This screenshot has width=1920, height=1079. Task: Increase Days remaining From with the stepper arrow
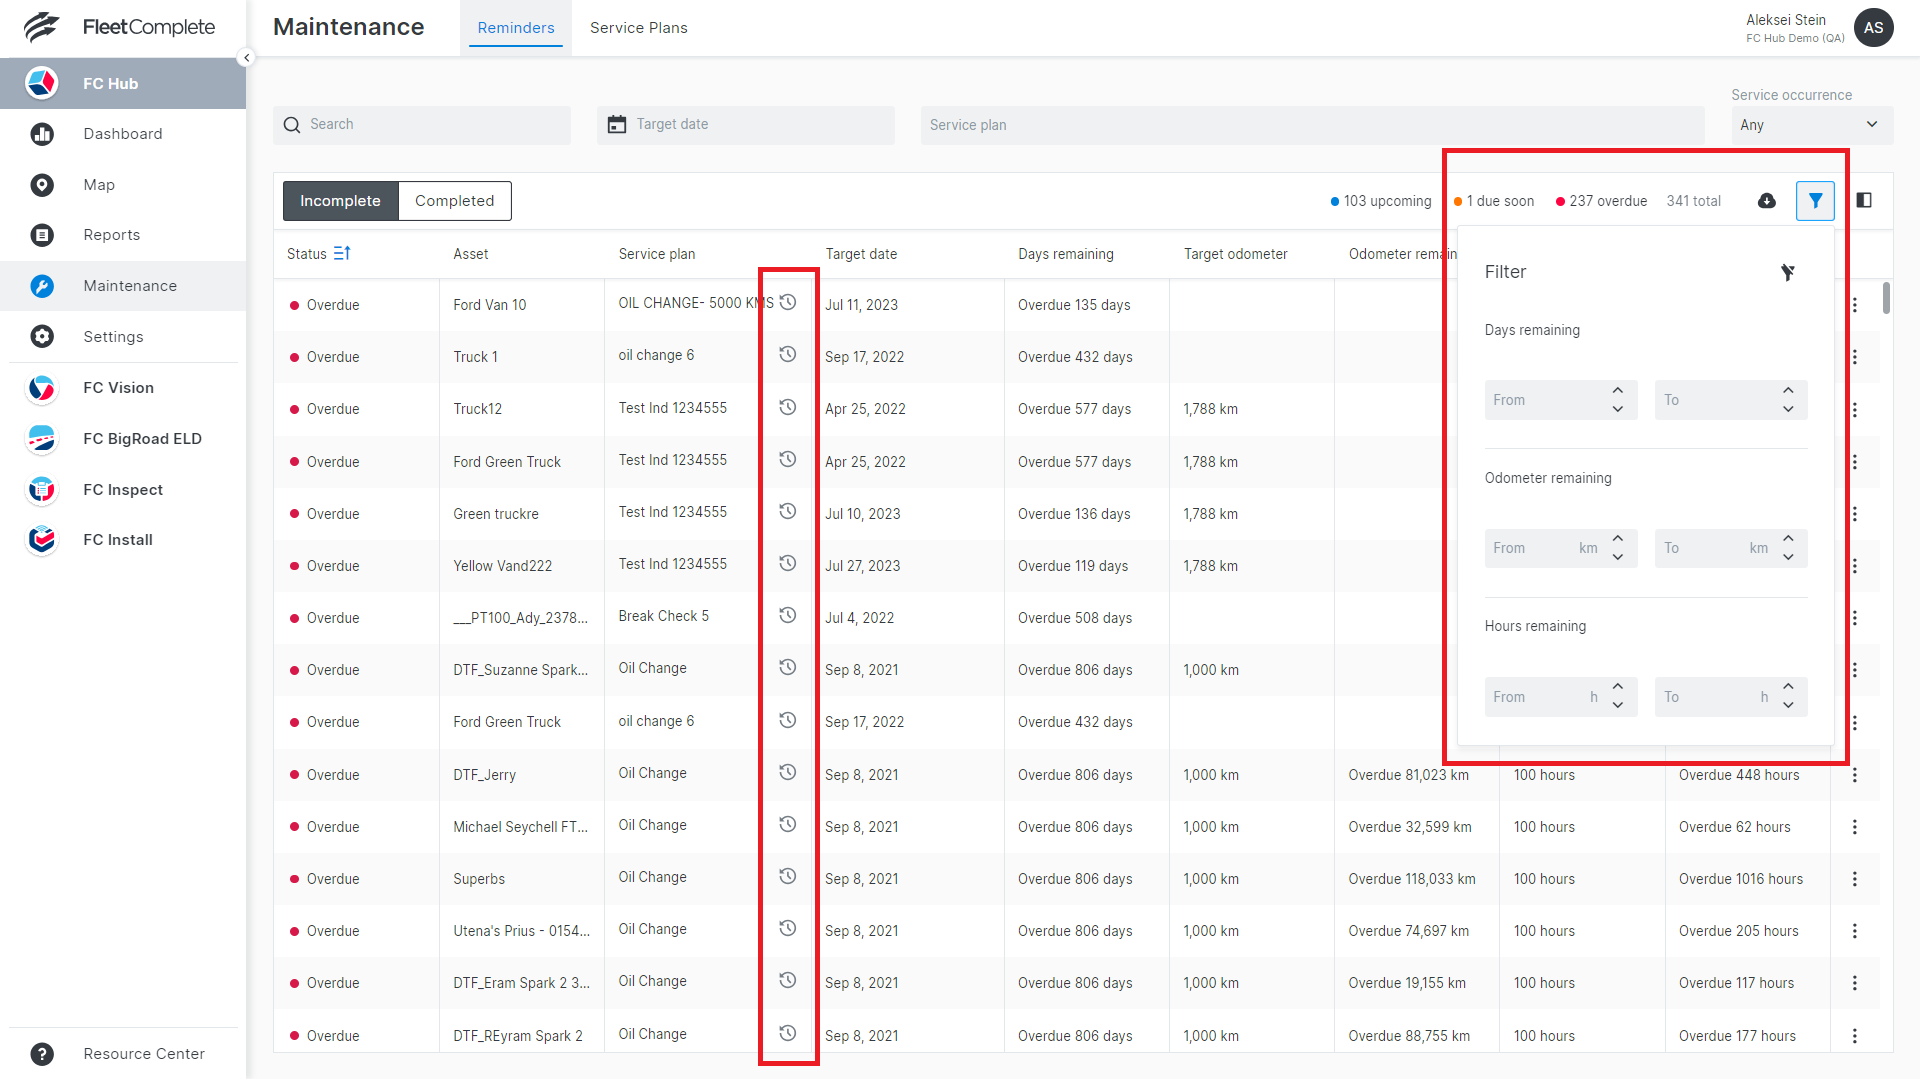[x=1619, y=392]
